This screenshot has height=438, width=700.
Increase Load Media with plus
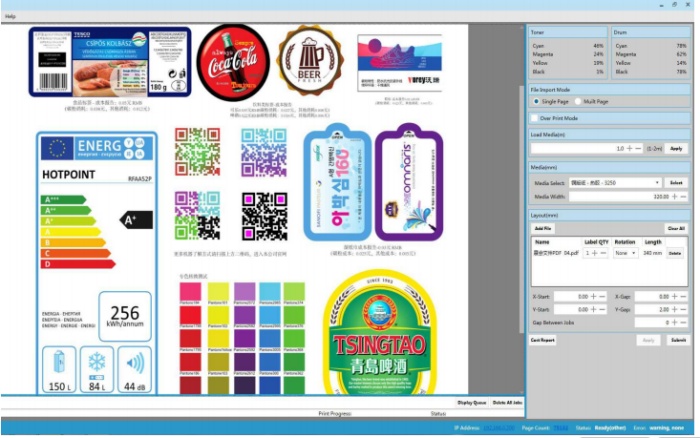coord(629,148)
